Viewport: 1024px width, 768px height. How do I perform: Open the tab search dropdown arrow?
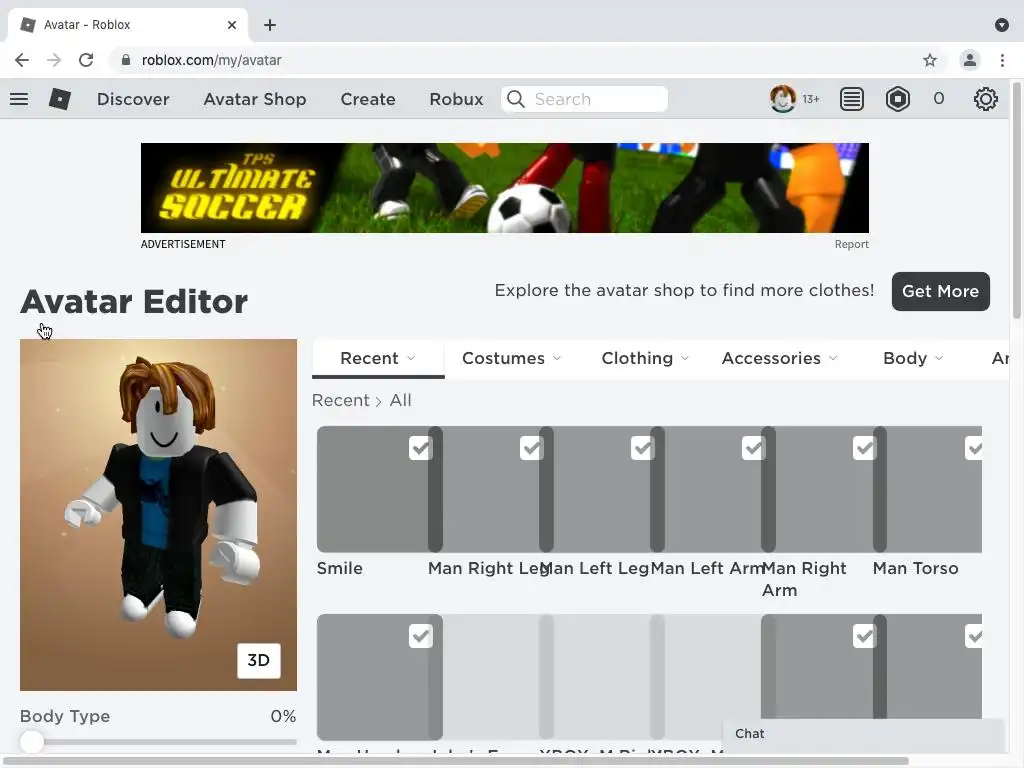click(x=1002, y=25)
